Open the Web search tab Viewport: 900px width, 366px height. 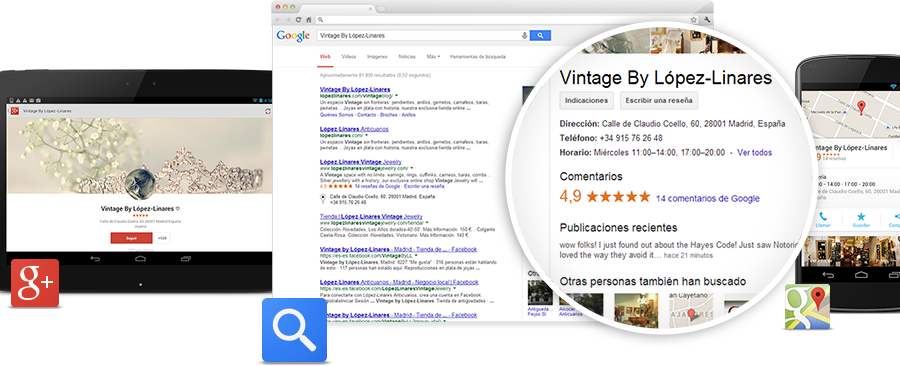(325, 57)
